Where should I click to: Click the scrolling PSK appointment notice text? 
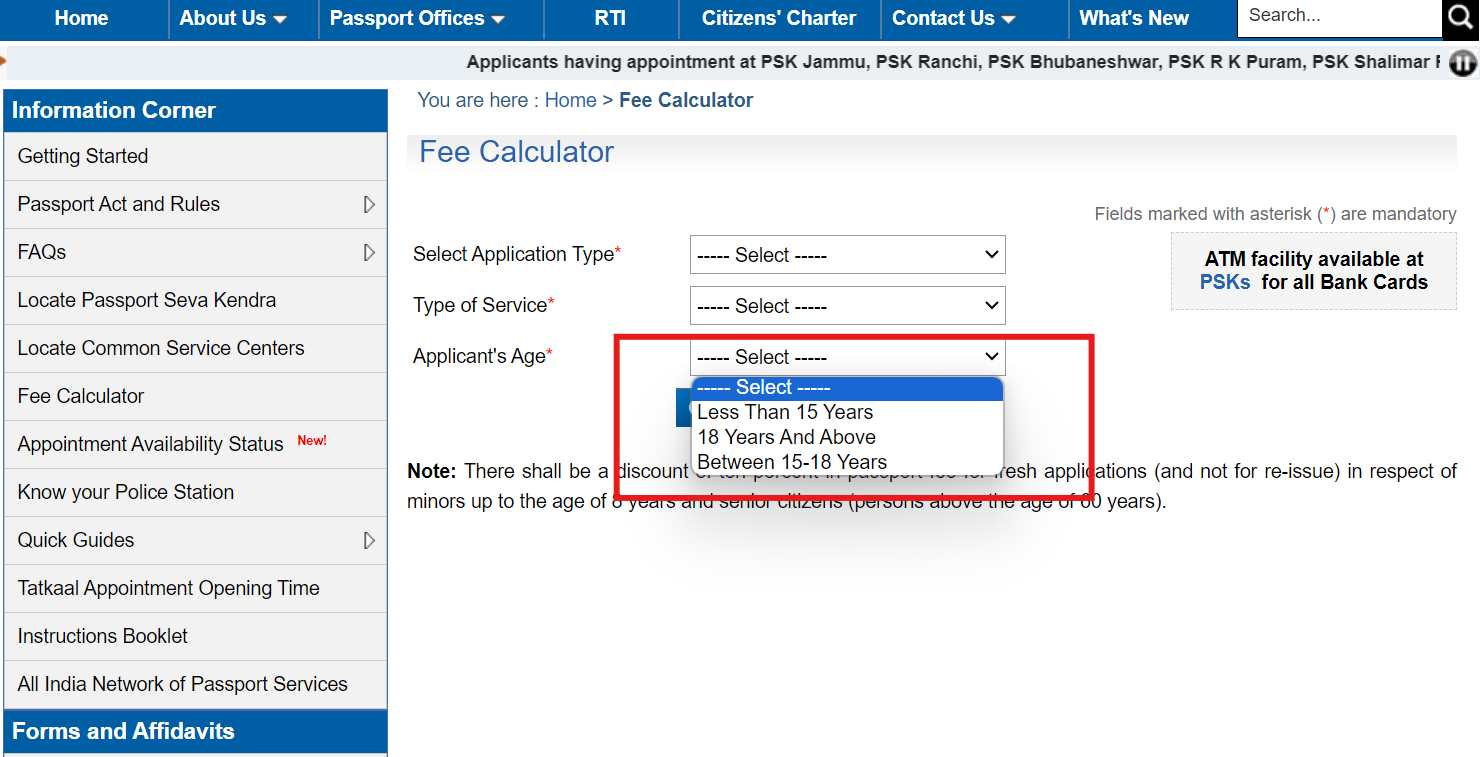click(x=953, y=62)
